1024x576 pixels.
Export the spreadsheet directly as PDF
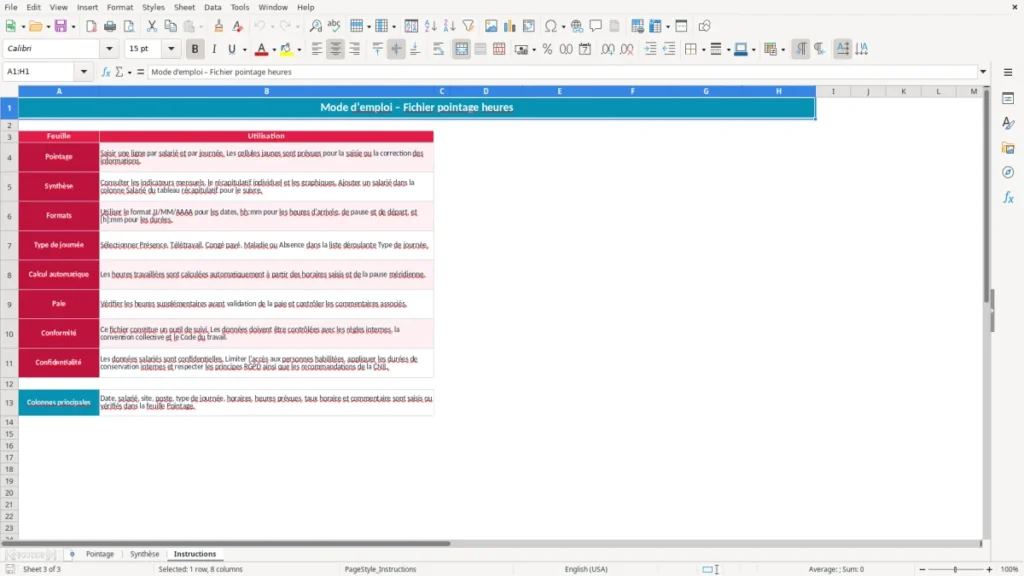tap(91, 26)
